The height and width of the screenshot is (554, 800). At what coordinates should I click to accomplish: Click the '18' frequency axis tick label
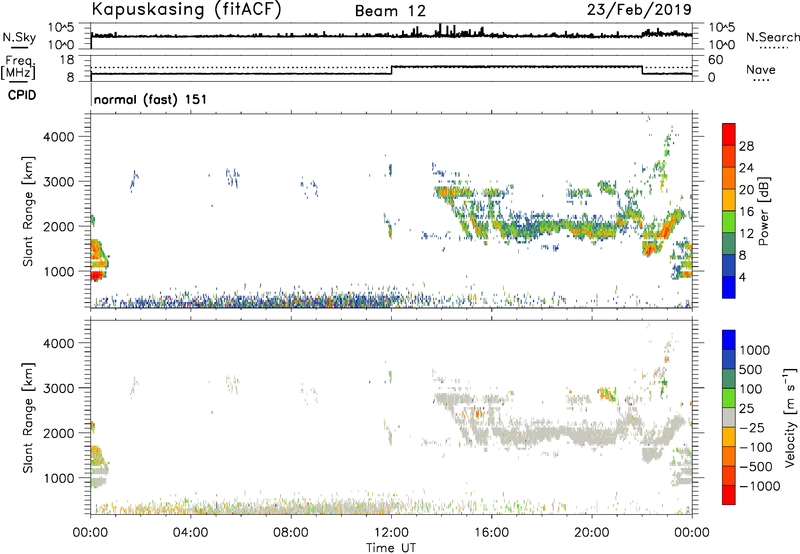pos(67,60)
